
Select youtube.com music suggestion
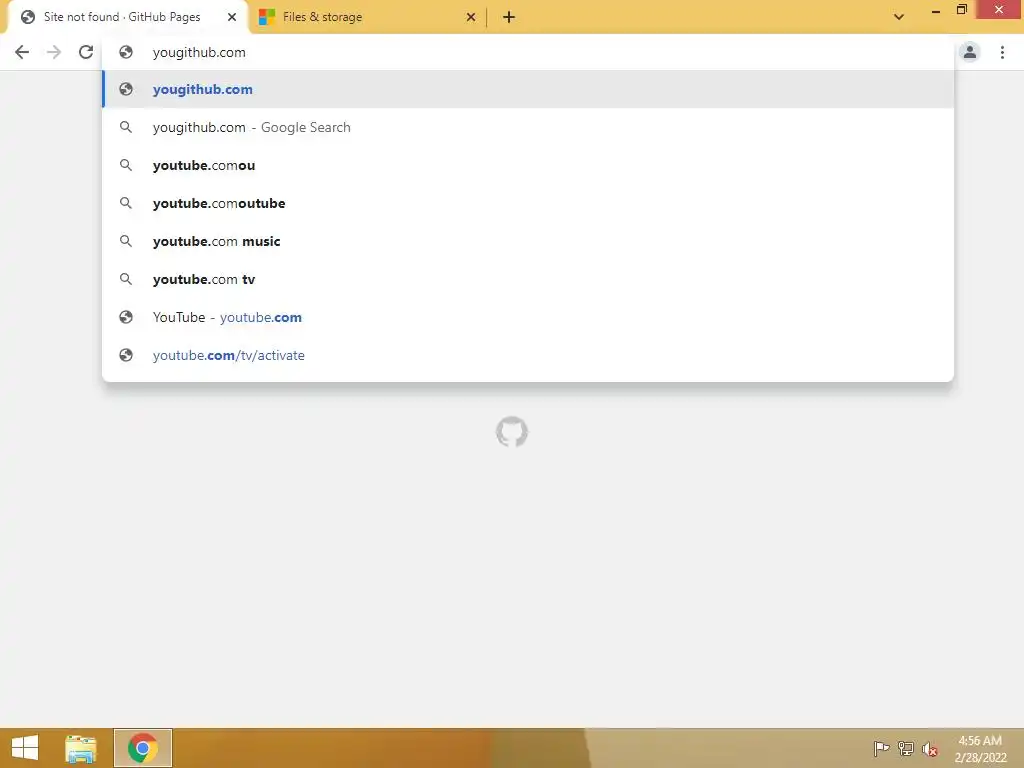(x=528, y=241)
